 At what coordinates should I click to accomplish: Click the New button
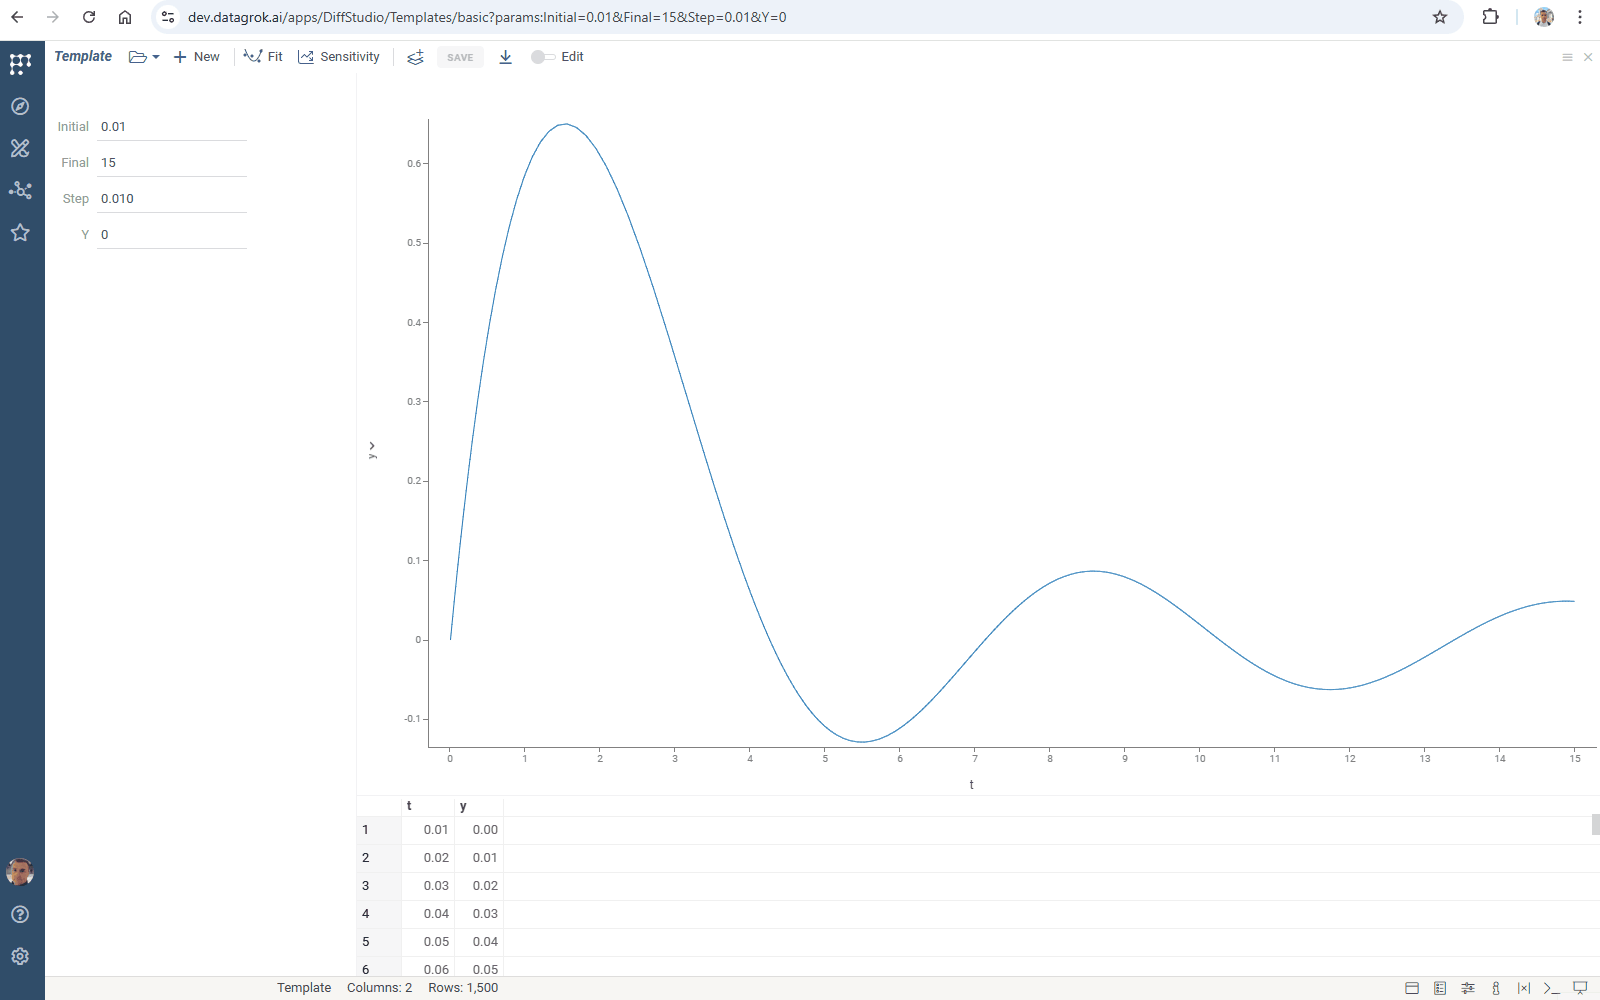click(x=197, y=57)
